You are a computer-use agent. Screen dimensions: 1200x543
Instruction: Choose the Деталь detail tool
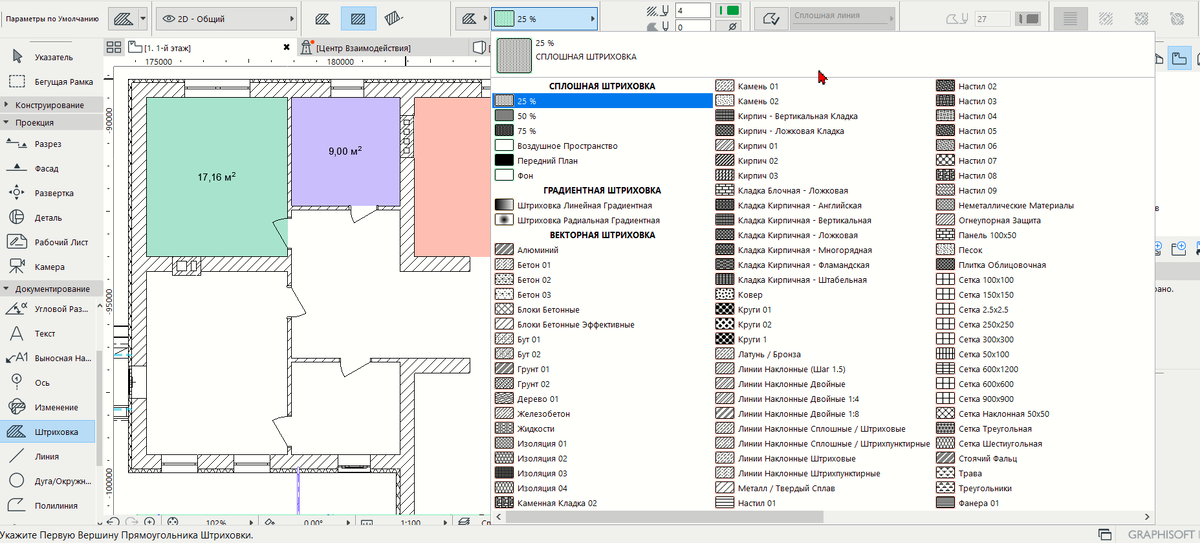click(48, 217)
